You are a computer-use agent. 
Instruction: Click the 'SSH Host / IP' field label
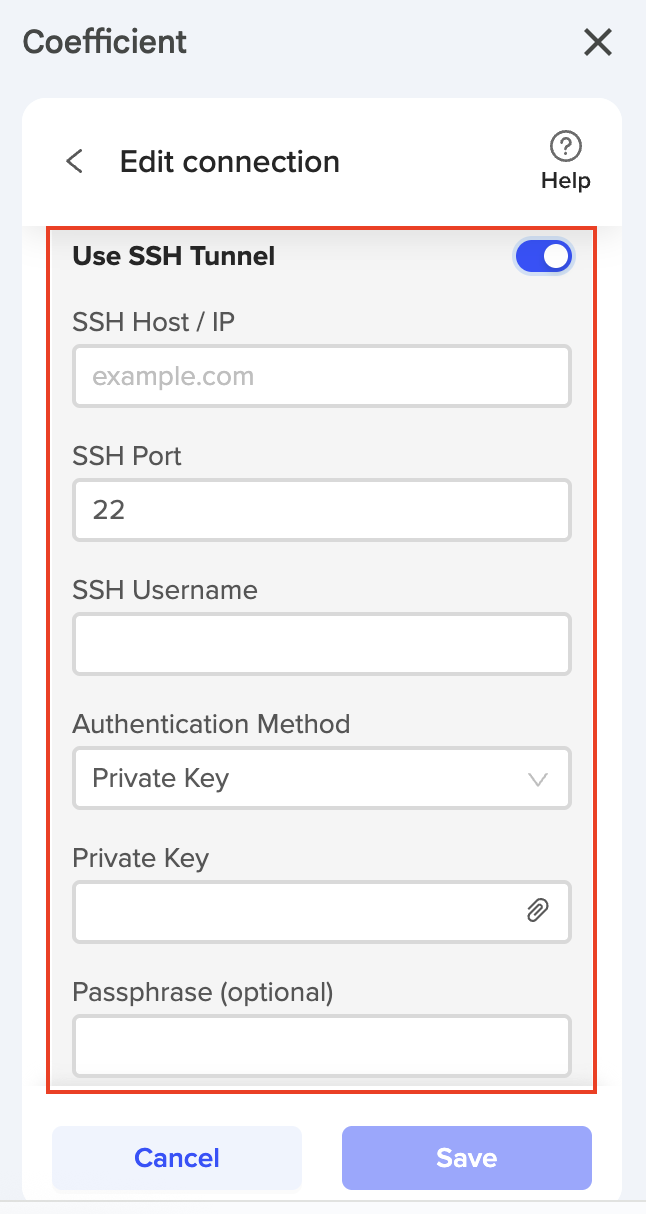coord(154,322)
